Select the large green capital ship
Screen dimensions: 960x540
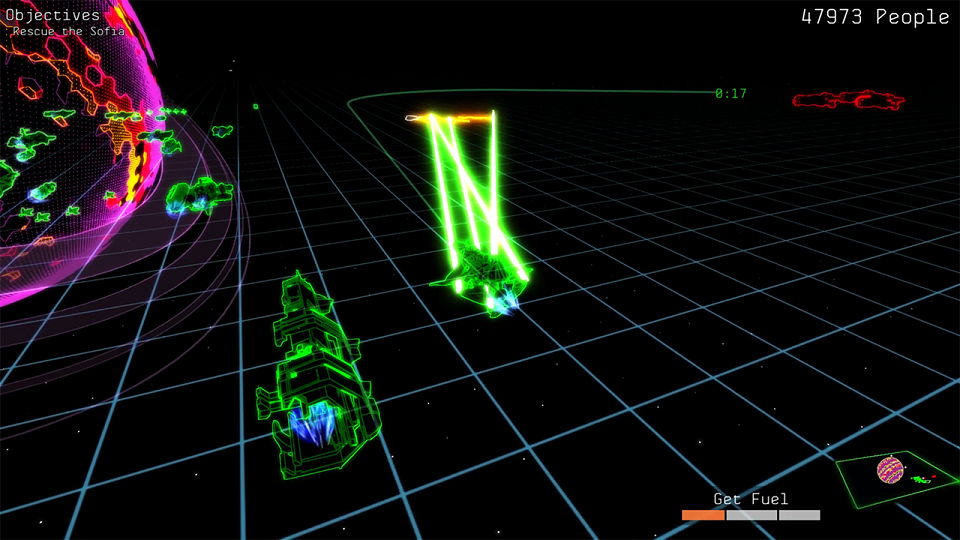tap(317, 377)
